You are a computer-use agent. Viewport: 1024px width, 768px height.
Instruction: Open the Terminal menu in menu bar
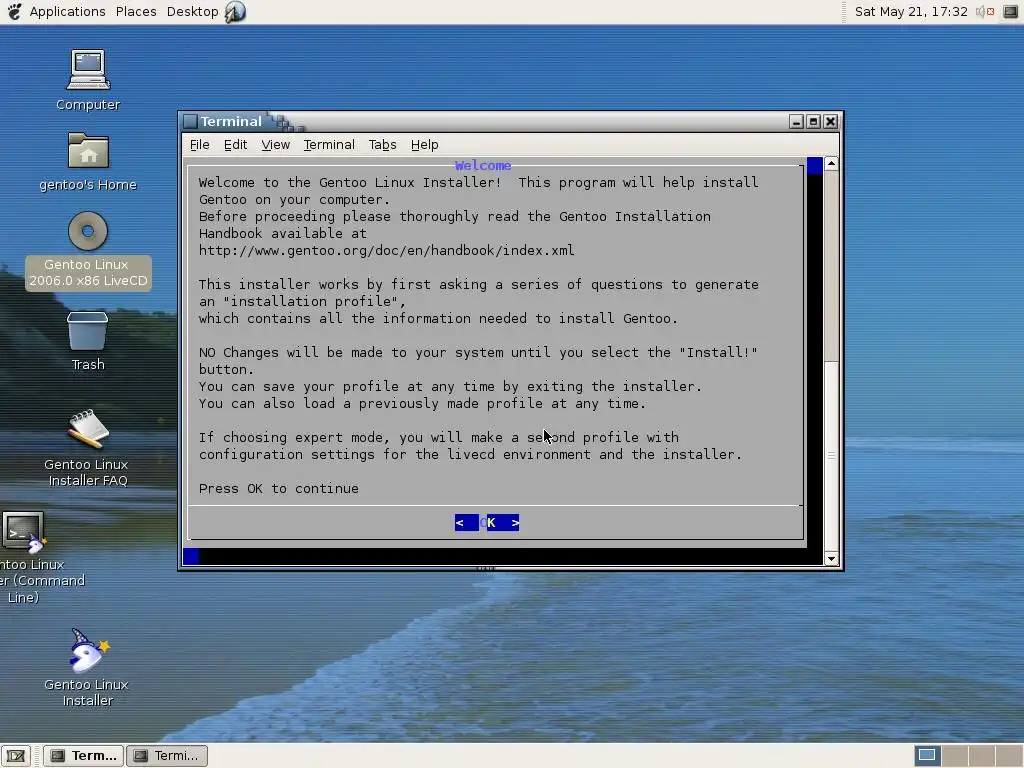[328, 145]
